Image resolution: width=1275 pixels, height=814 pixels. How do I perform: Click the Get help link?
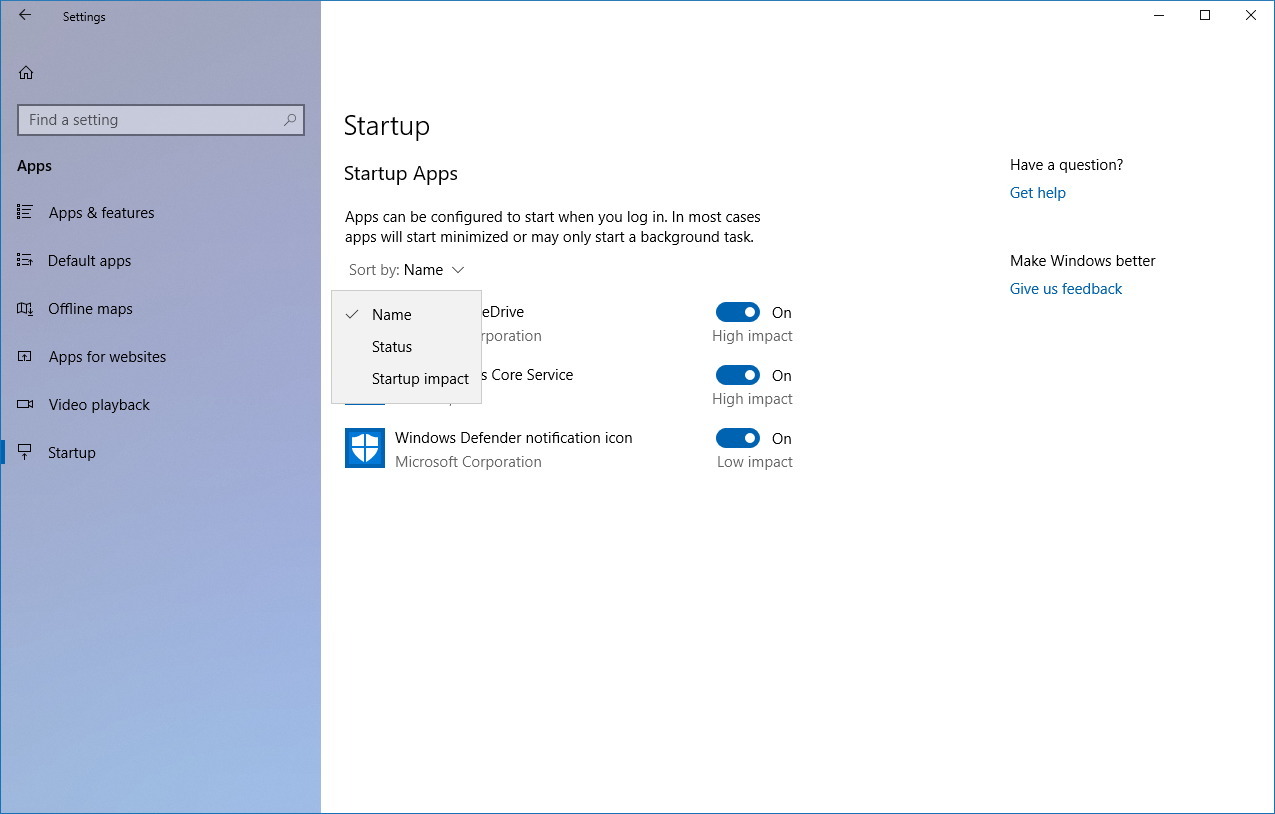(x=1037, y=192)
